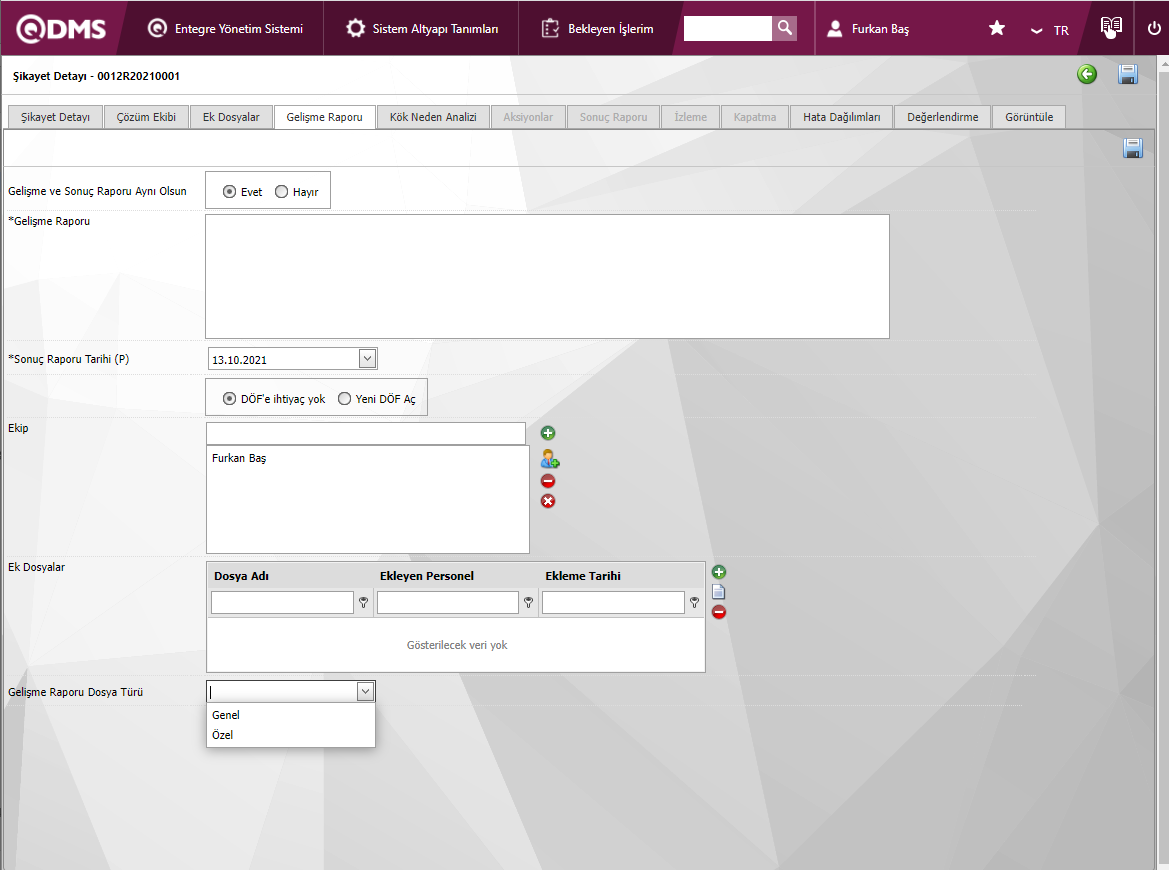Collapse Dosya Türü dropdown arrow
The height and width of the screenshot is (870, 1169).
point(365,691)
